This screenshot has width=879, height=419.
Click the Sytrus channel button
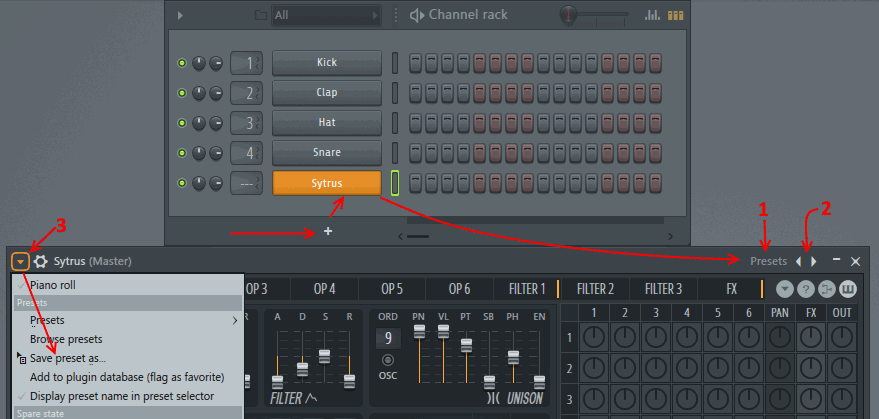(326, 183)
